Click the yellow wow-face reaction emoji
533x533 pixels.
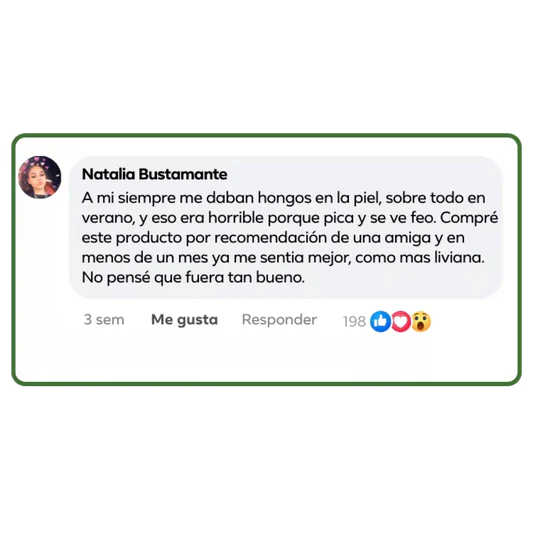point(421,321)
